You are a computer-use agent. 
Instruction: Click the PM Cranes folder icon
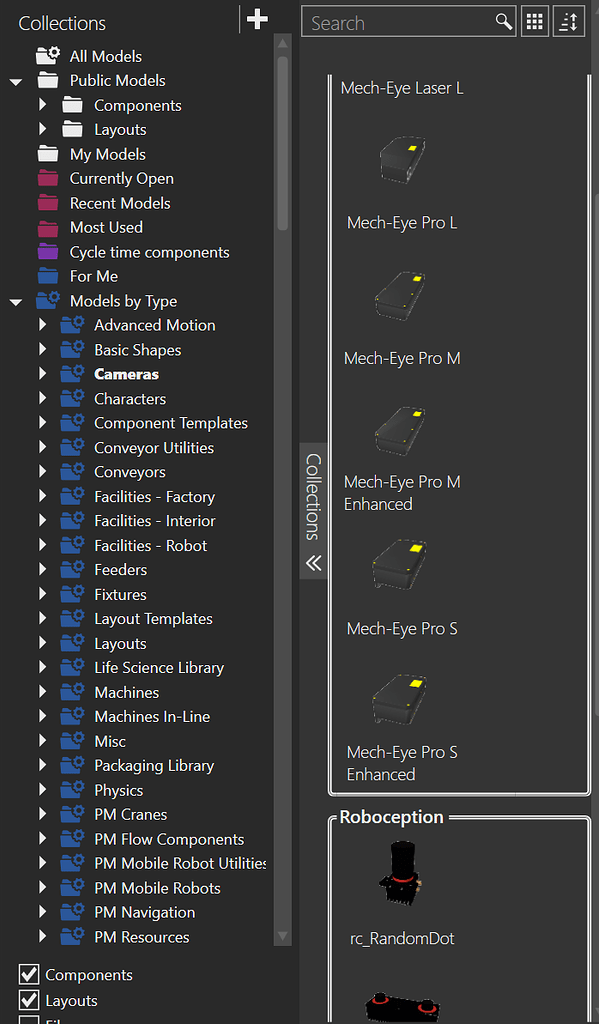click(73, 814)
